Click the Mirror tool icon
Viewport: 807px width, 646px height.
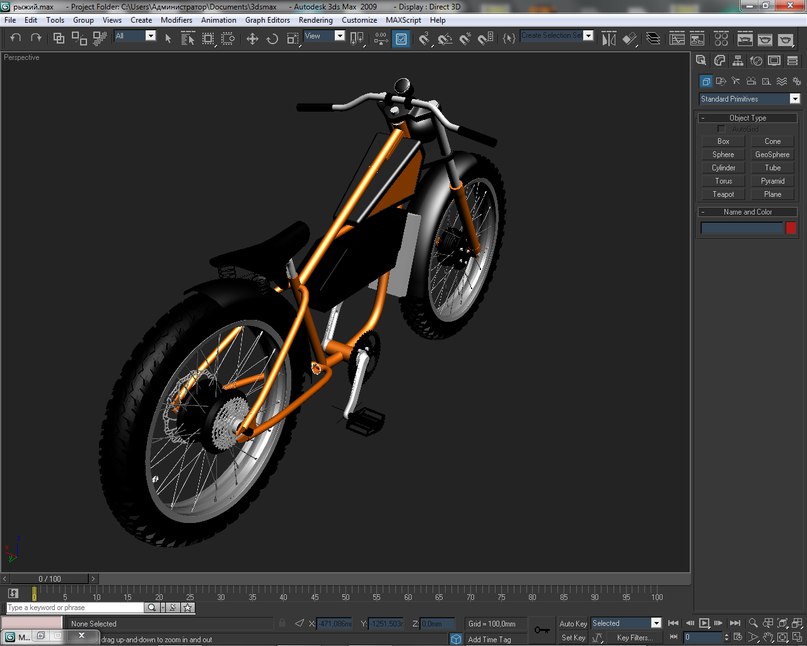pyautogui.click(x=609, y=38)
